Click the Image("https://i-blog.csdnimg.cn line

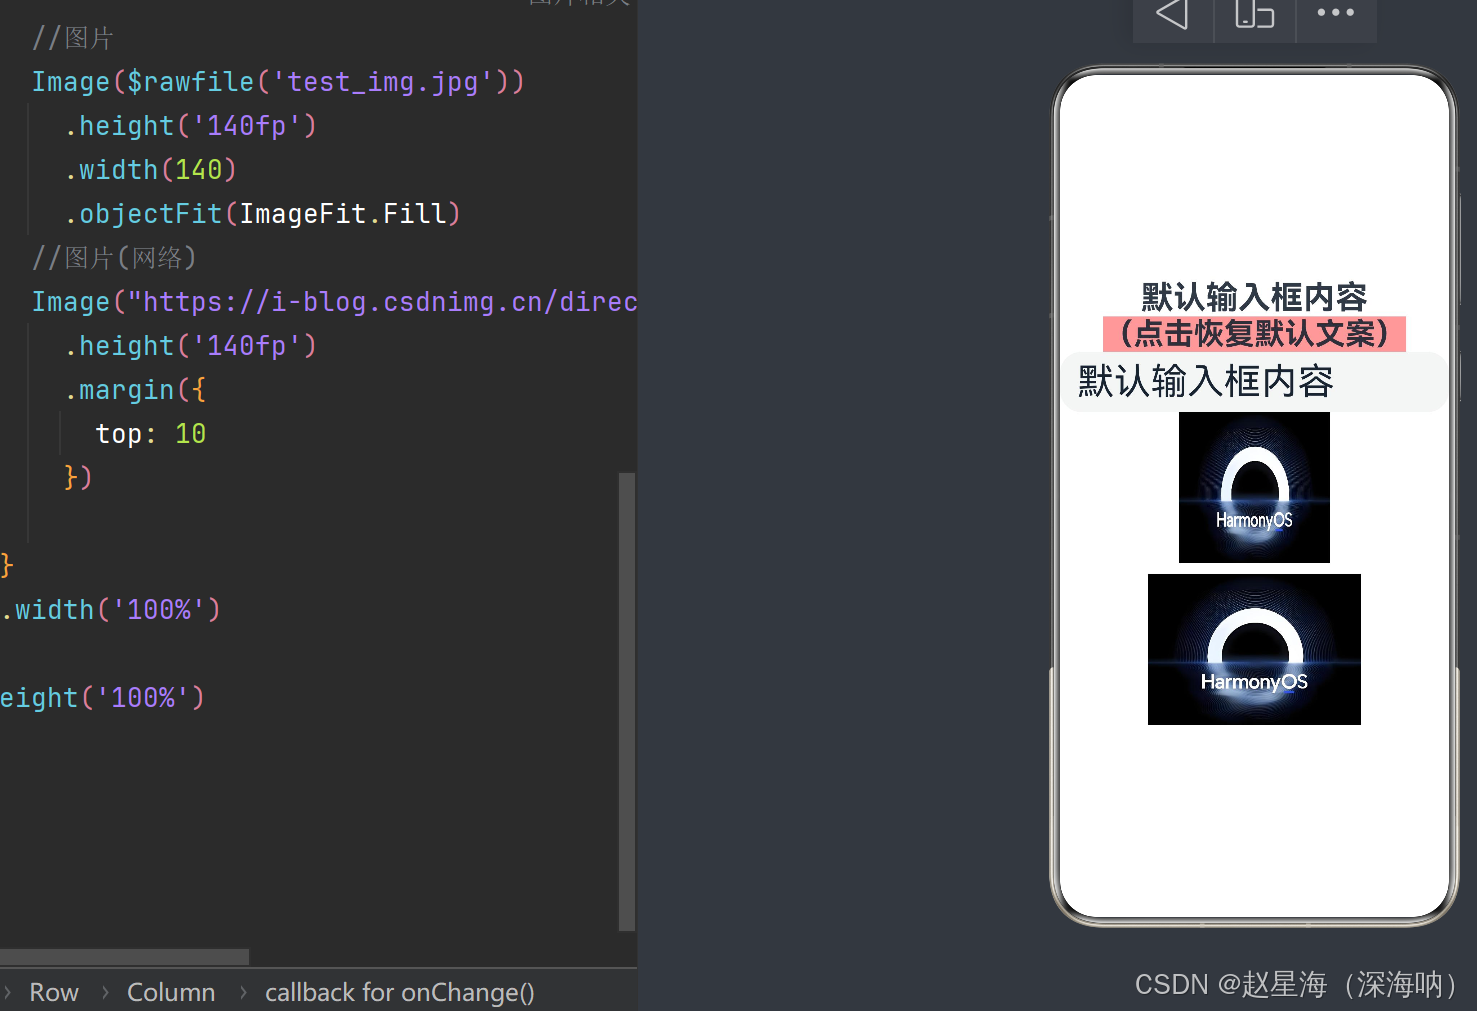point(334,302)
